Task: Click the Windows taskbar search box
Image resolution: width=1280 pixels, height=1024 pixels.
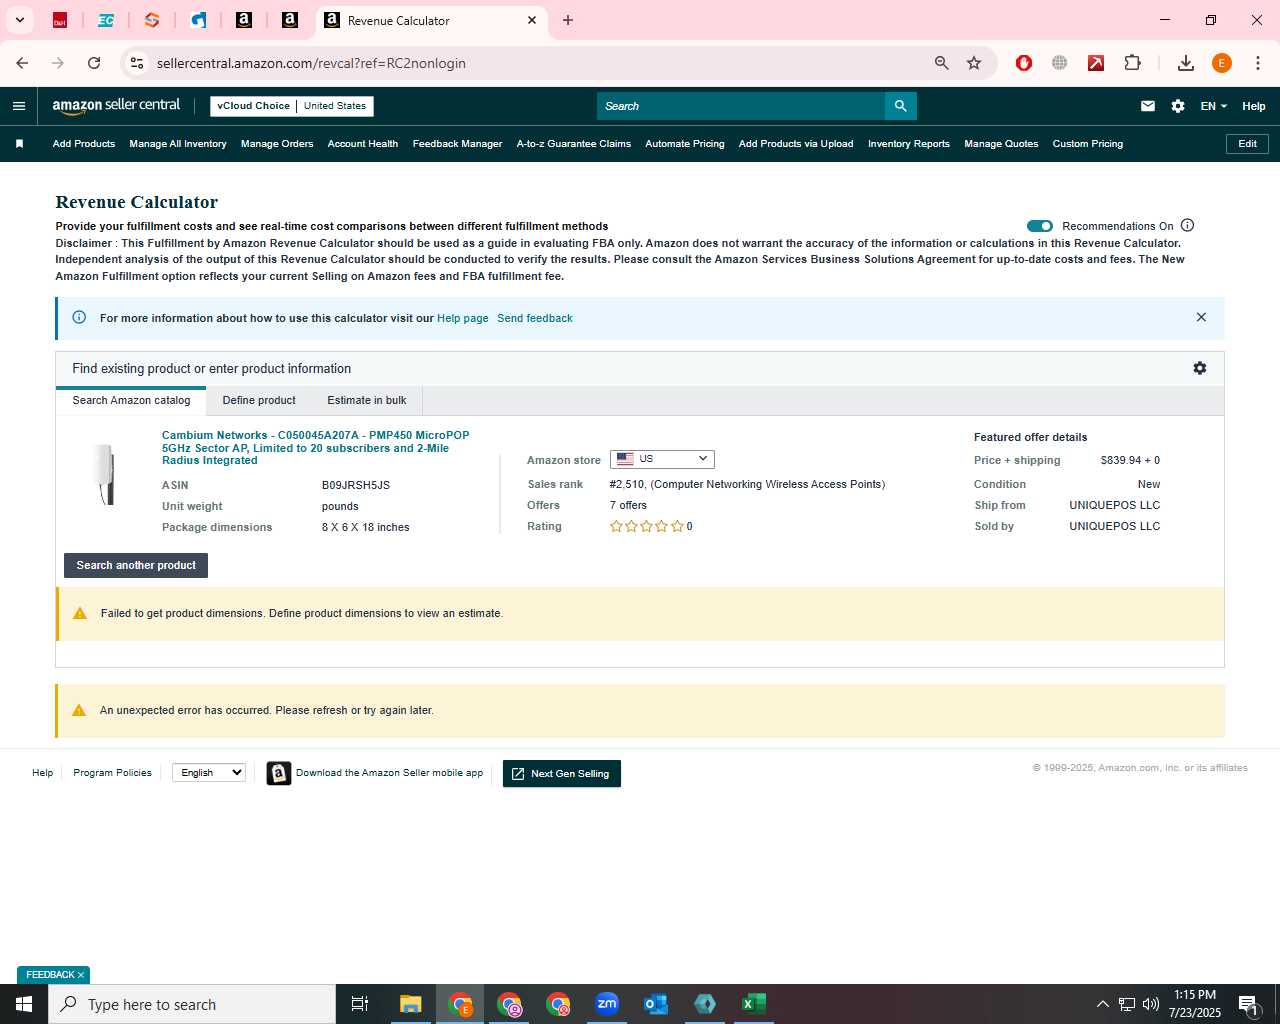Action: 192,1004
